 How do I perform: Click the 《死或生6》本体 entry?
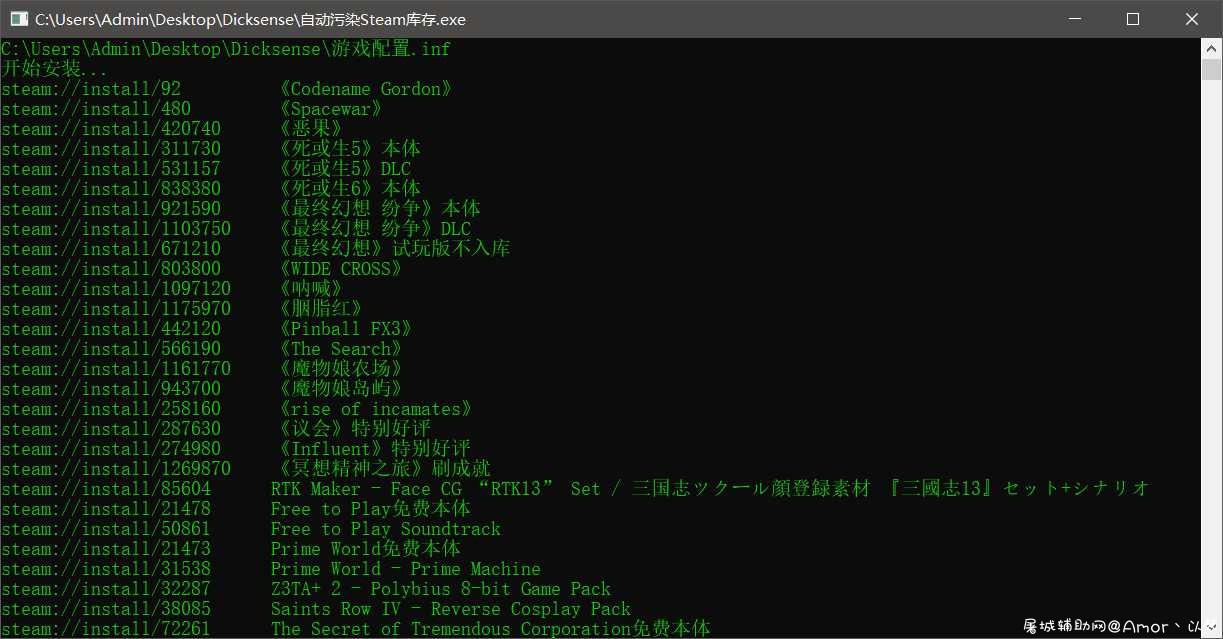351,189
